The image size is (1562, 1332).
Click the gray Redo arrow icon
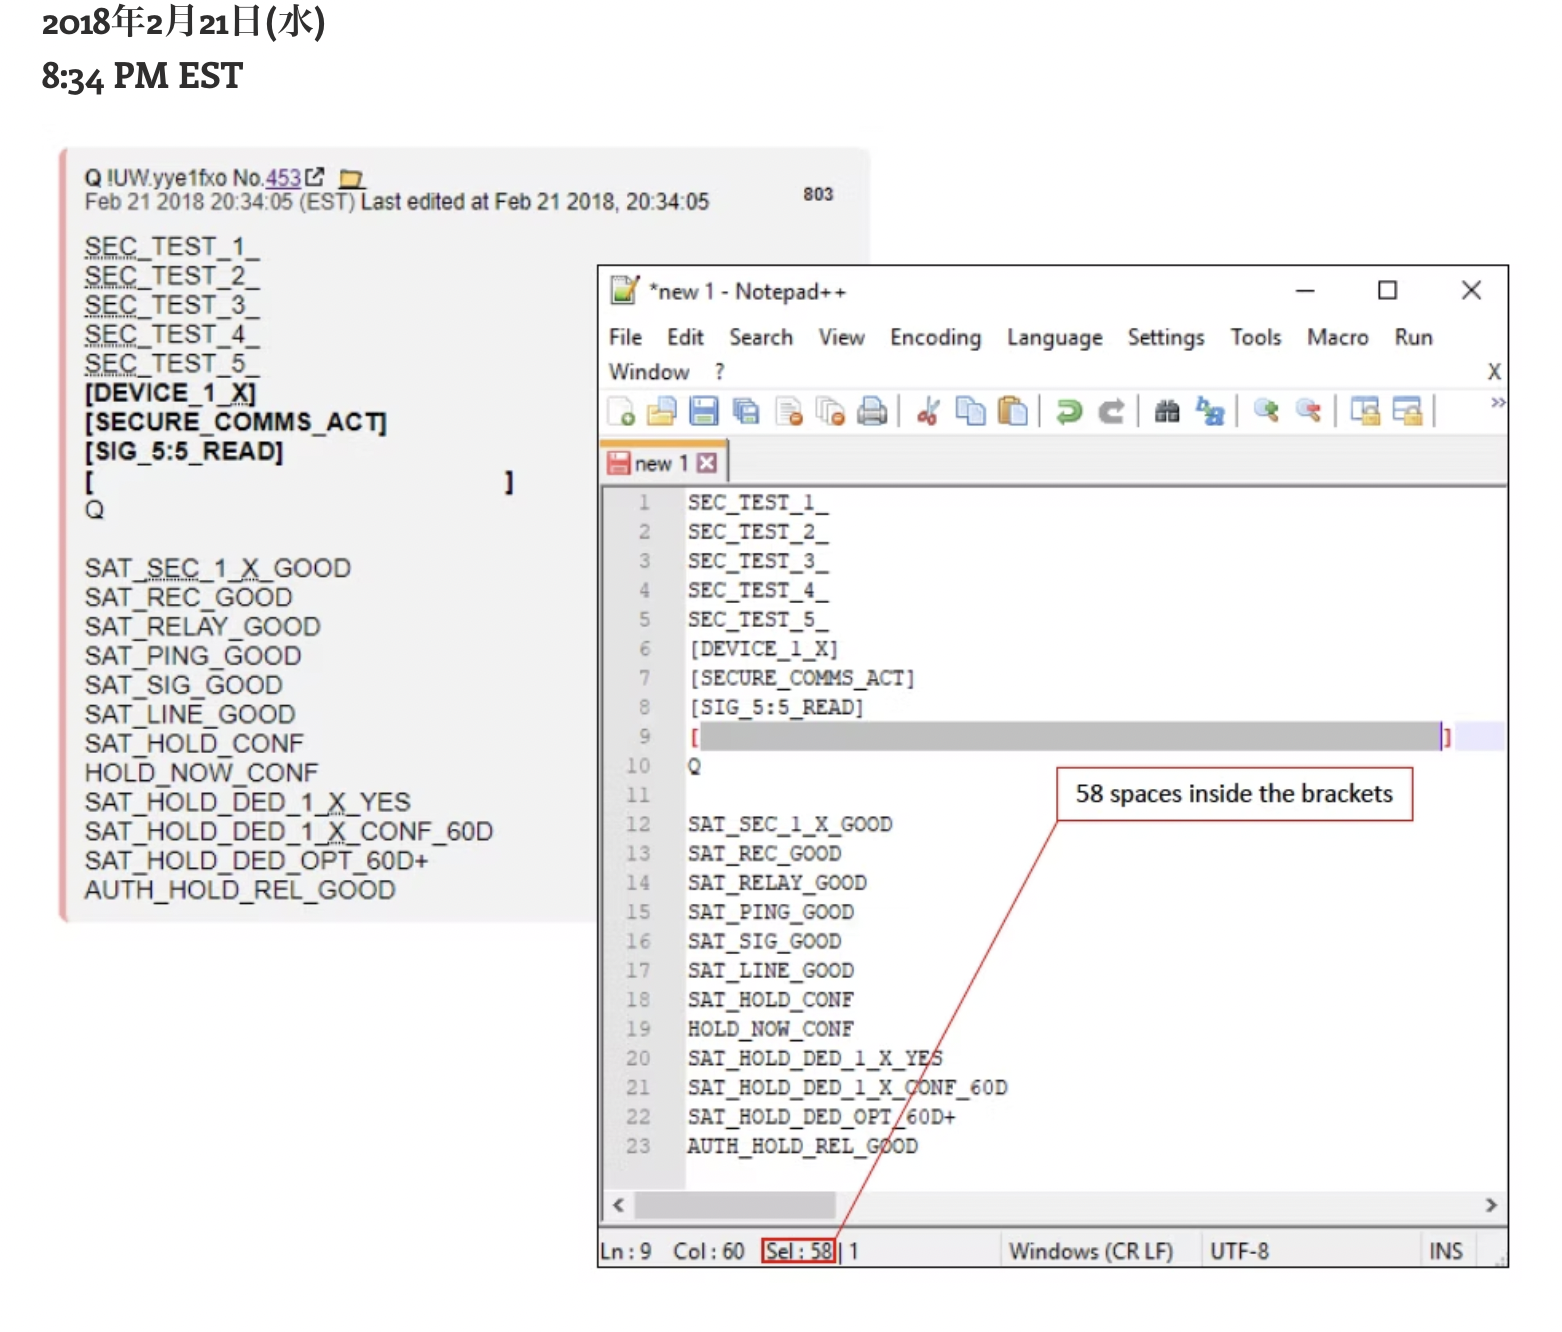[x=1111, y=411]
